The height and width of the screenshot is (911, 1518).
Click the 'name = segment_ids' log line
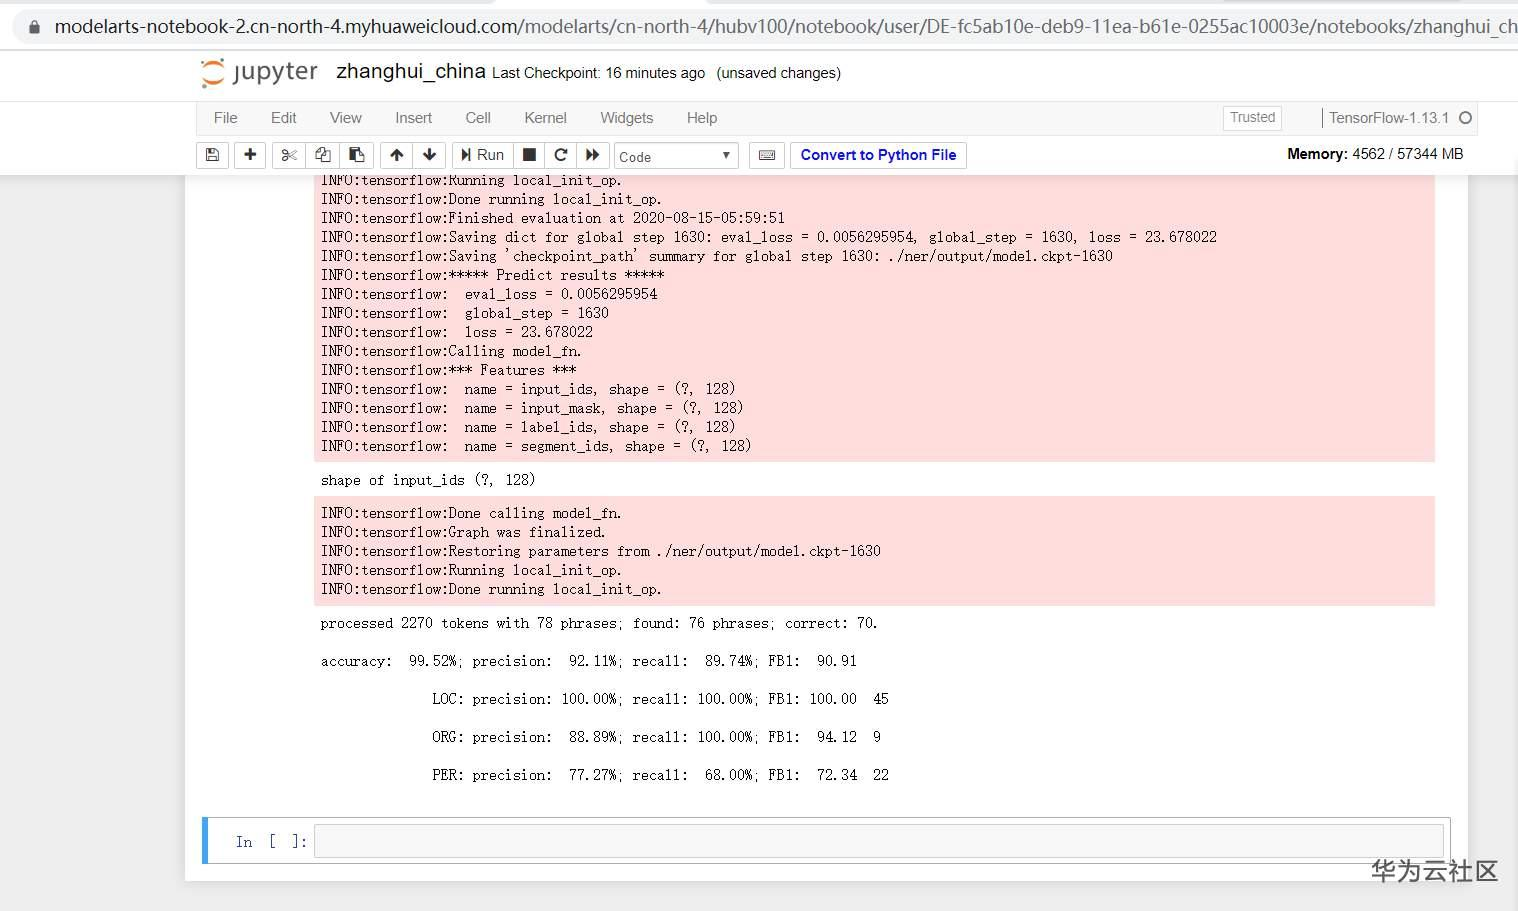536,446
